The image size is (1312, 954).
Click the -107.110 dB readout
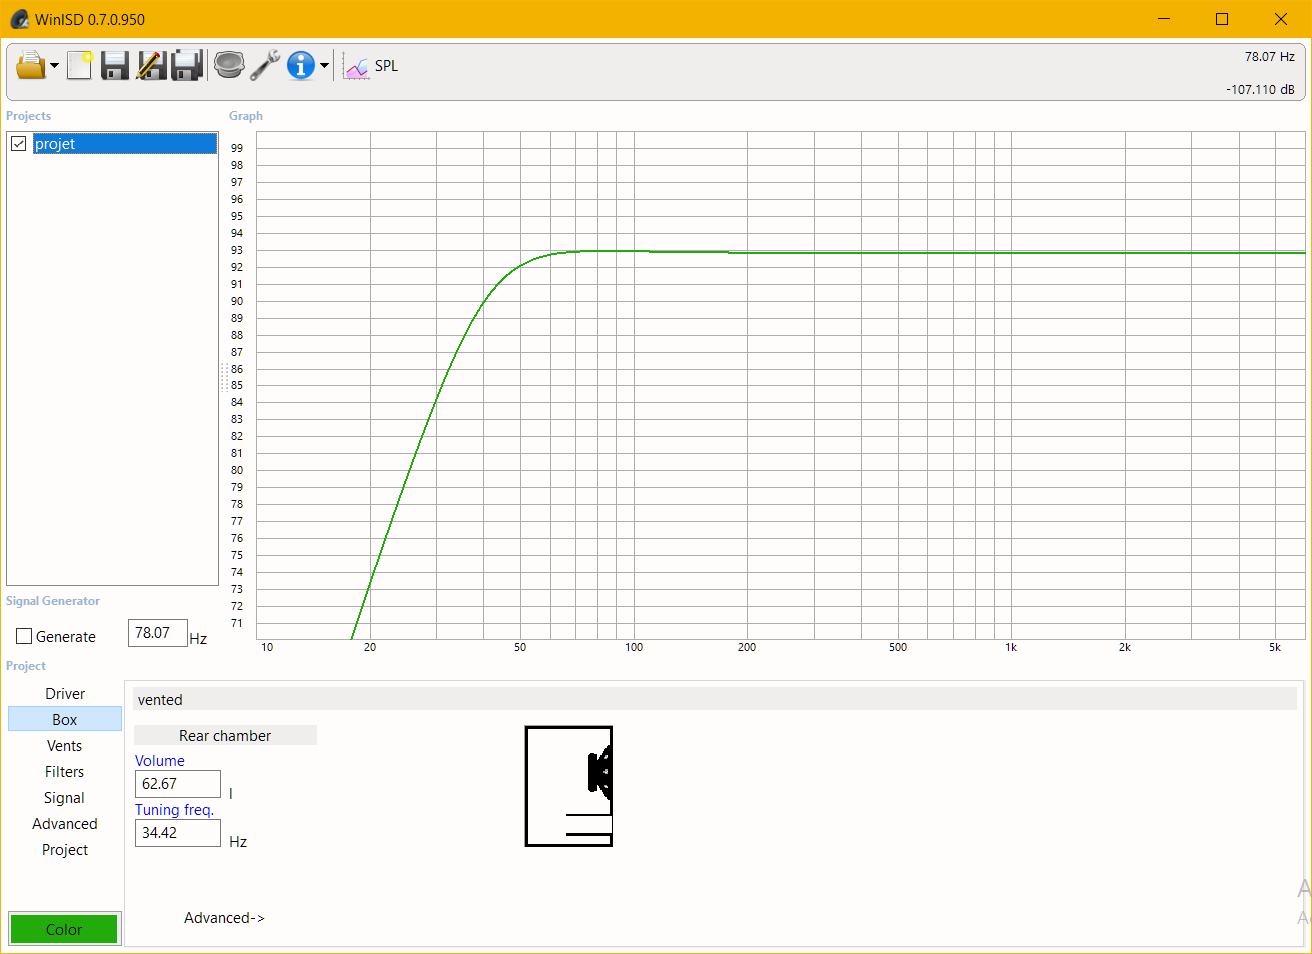[1260, 89]
